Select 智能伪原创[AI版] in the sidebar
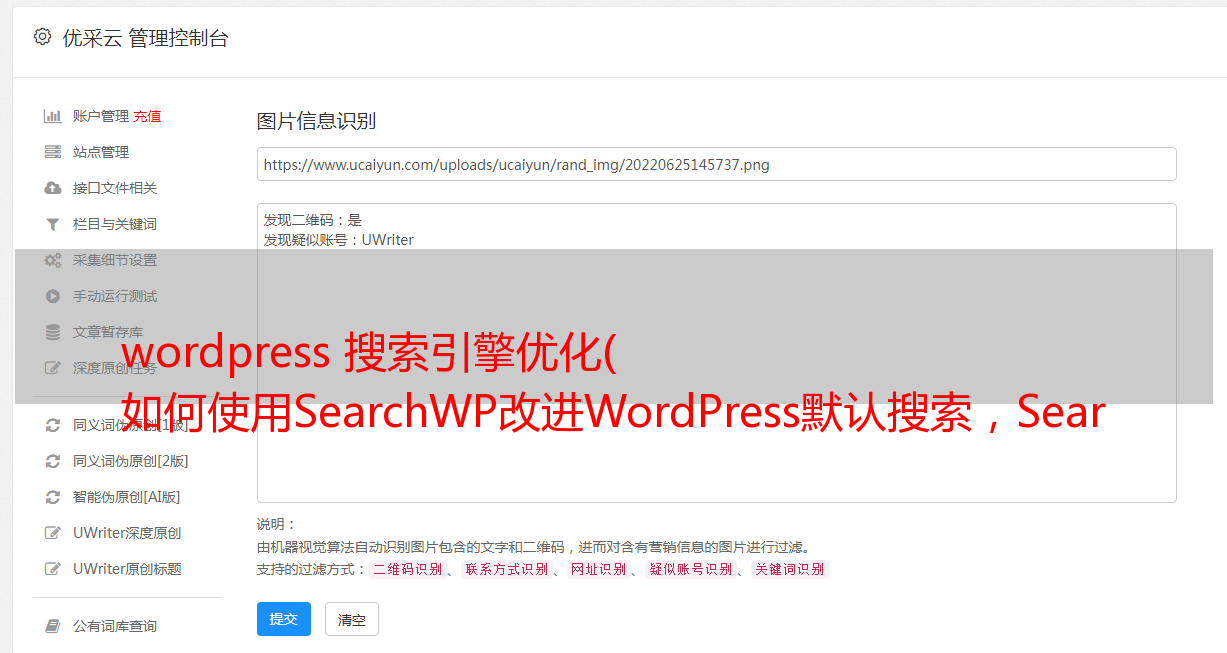Viewport: 1227px width, 653px height. pyautogui.click(x=127, y=497)
